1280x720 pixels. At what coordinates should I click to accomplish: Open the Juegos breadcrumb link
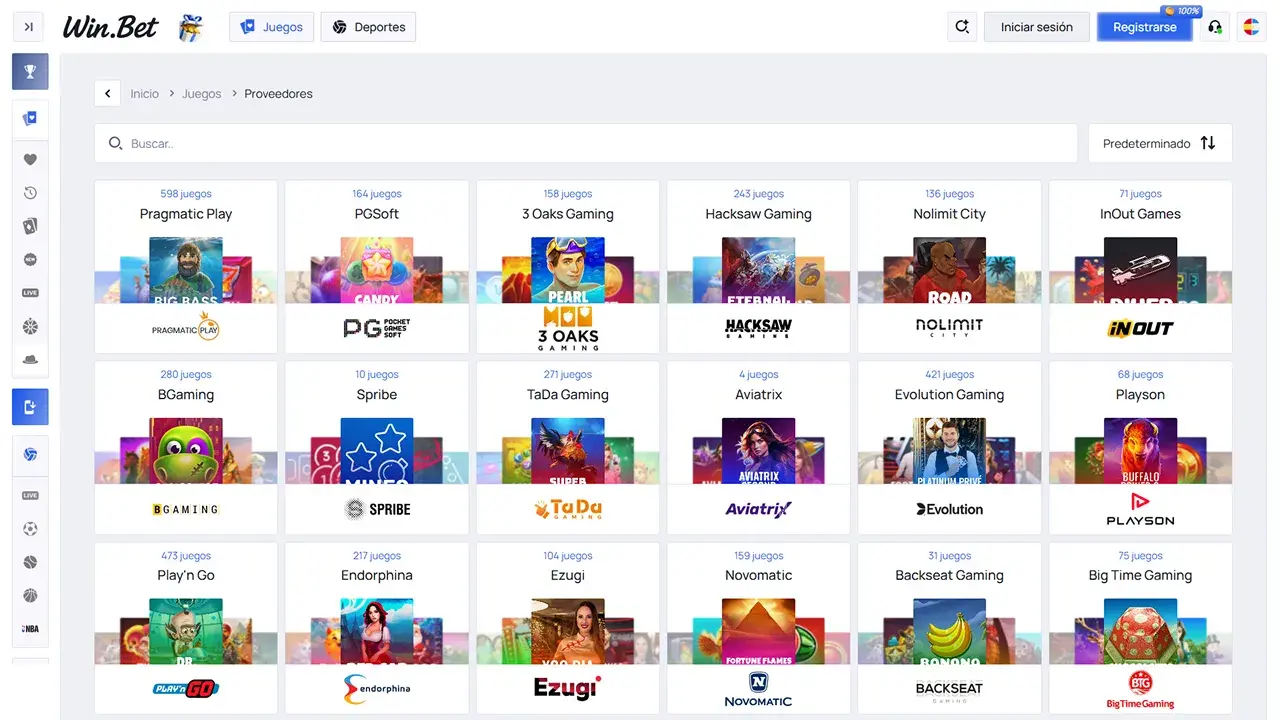[202, 94]
